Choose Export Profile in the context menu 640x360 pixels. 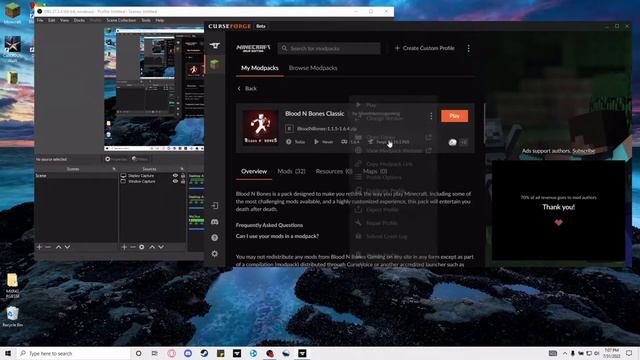(x=393, y=210)
